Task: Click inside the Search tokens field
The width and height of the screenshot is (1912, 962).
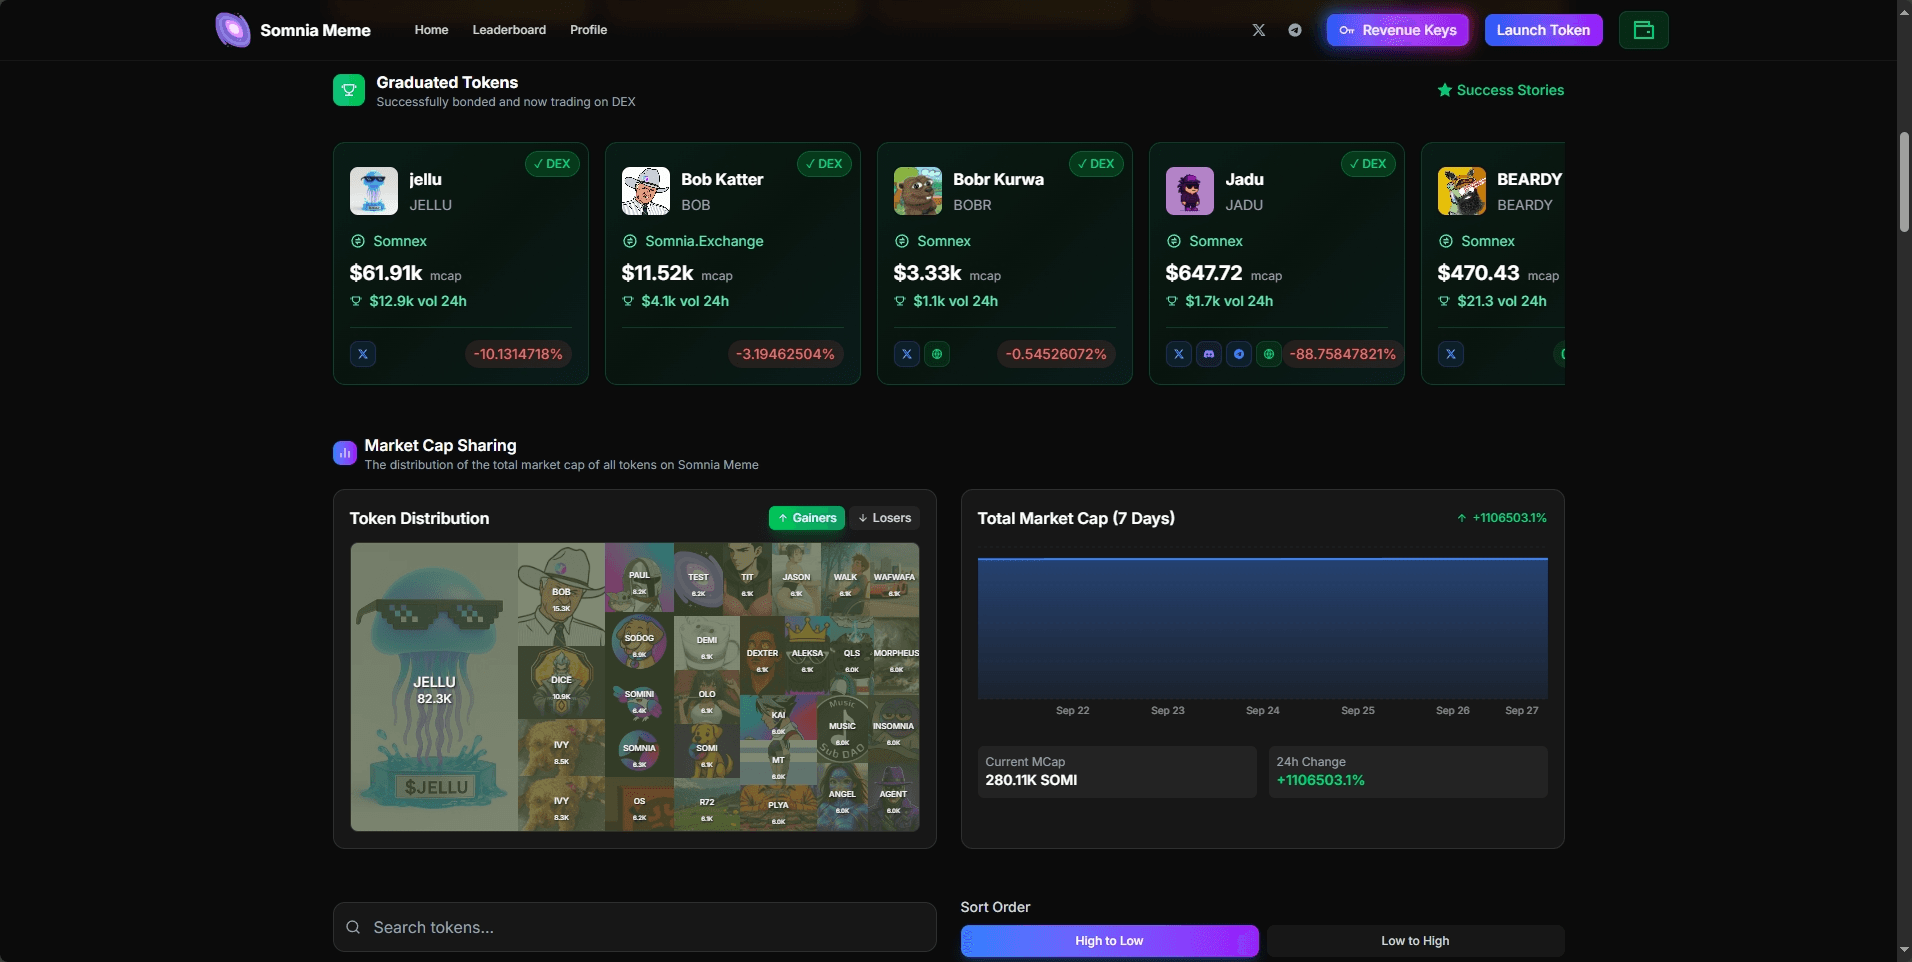Action: point(634,927)
